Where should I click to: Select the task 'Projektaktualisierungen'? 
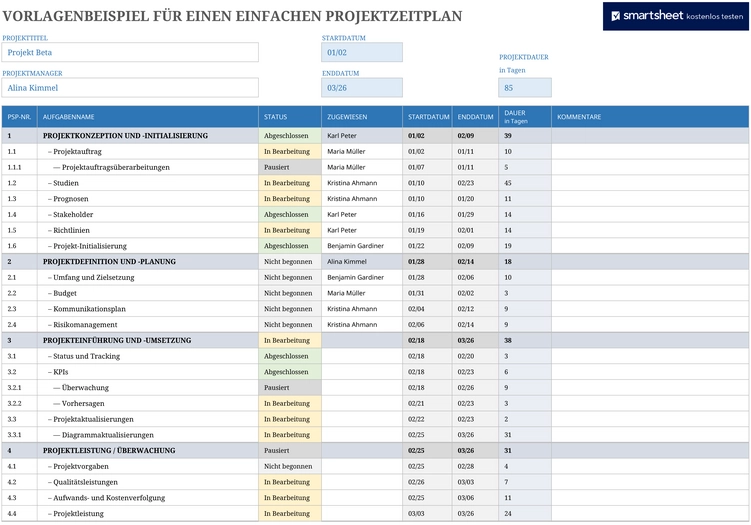(91, 419)
